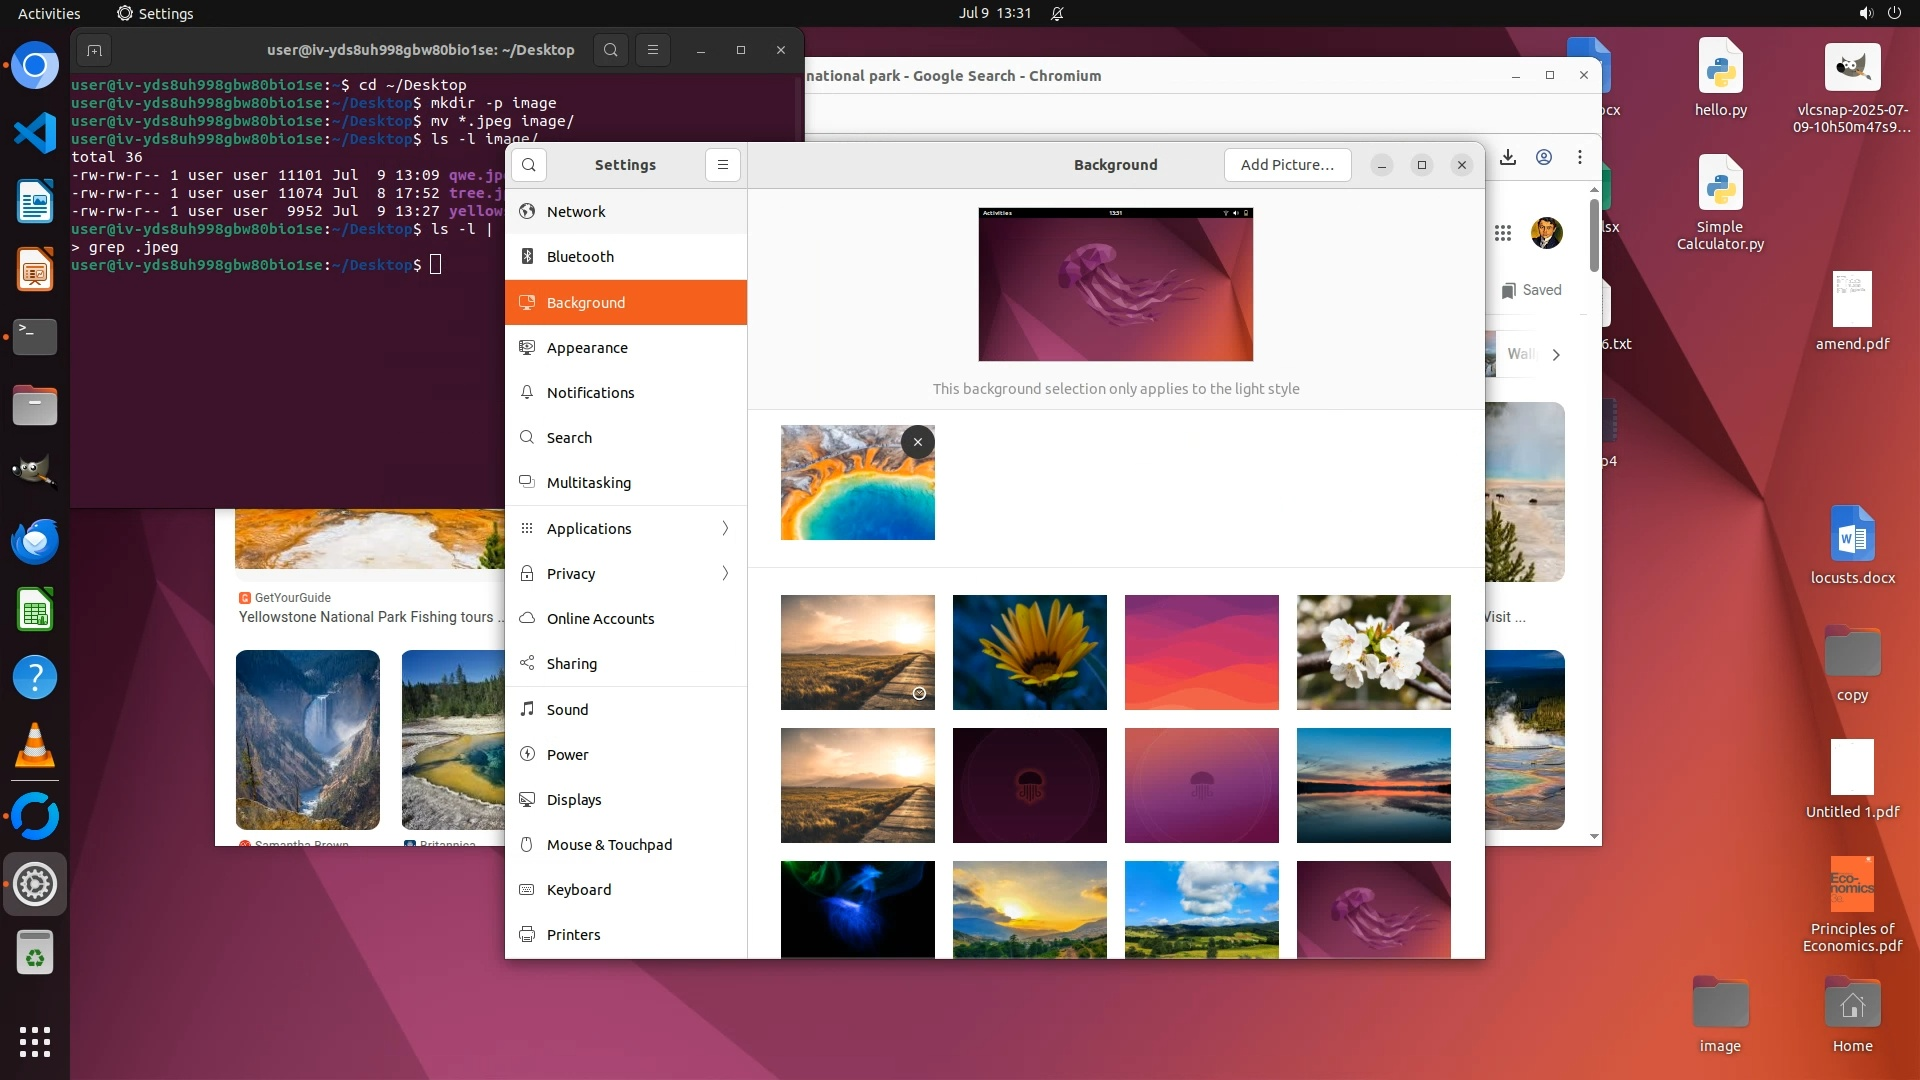Choose the pink gradient waves wallpaper
The height and width of the screenshot is (1080, 1920).
click(1201, 652)
